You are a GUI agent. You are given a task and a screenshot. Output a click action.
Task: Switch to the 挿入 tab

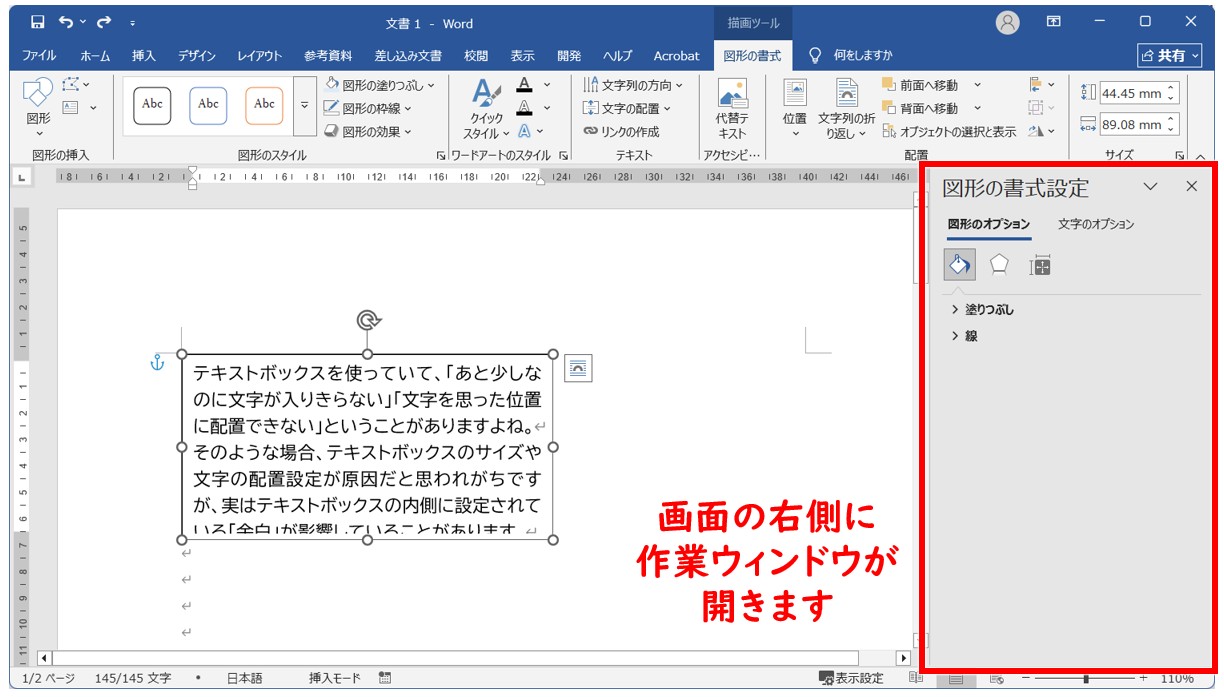[144, 56]
